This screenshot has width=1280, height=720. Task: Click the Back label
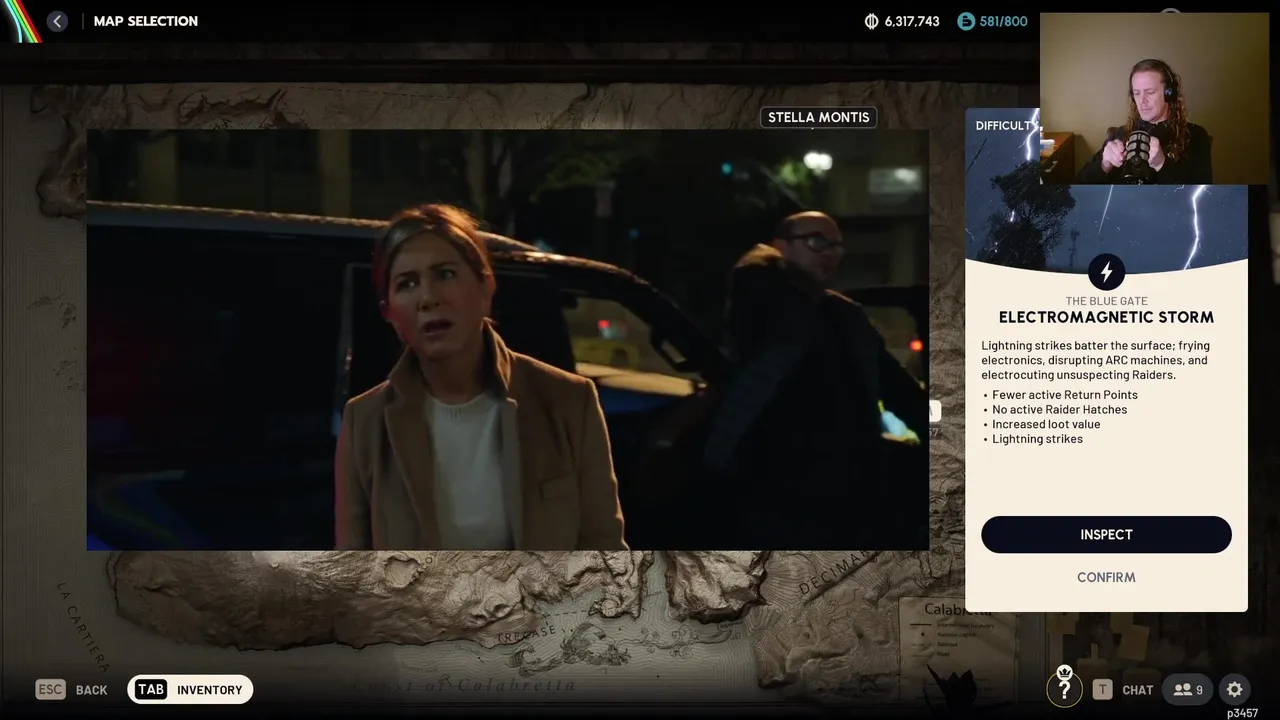click(91, 690)
